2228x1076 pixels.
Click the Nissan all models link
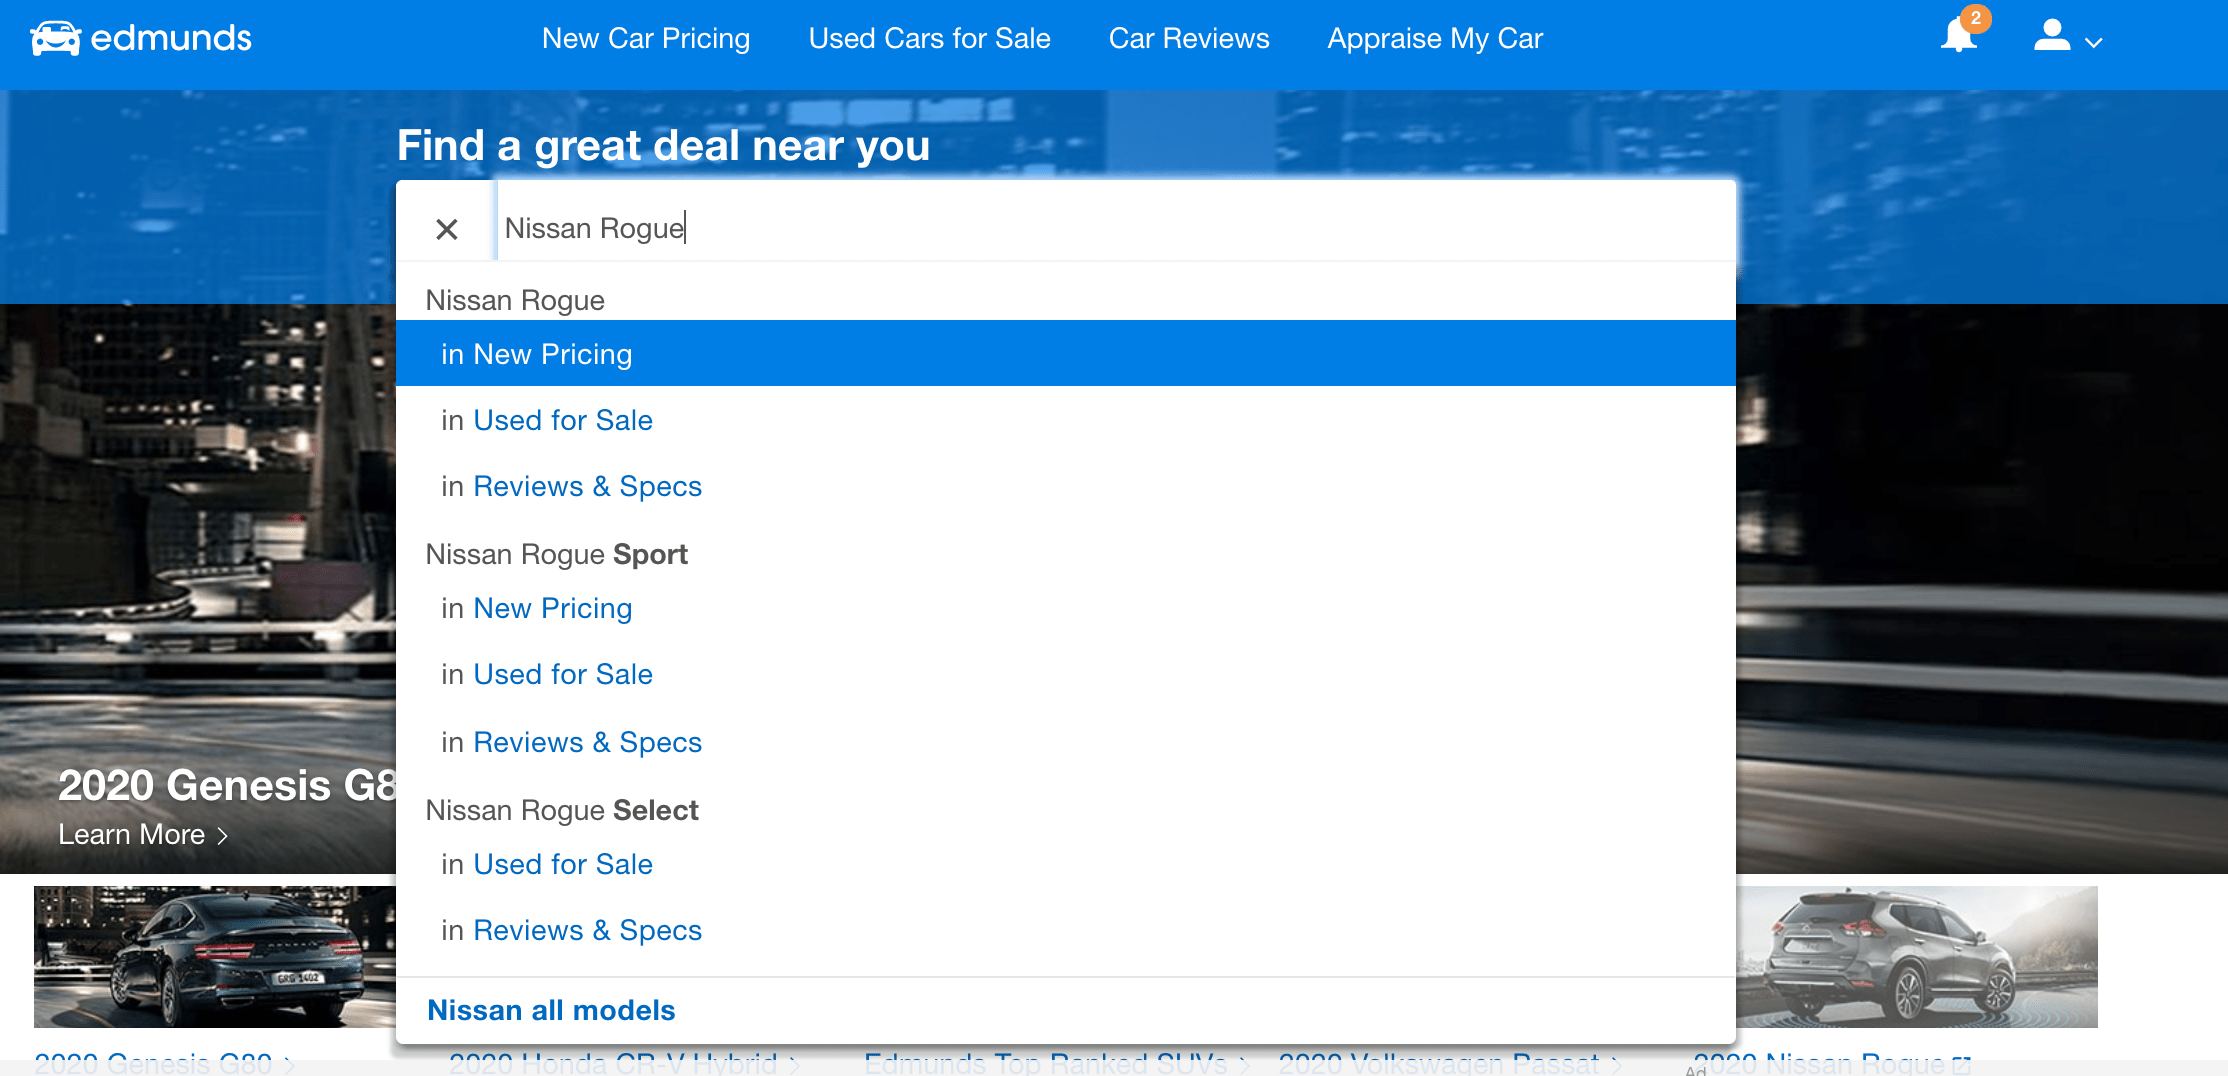(551, 1010)
